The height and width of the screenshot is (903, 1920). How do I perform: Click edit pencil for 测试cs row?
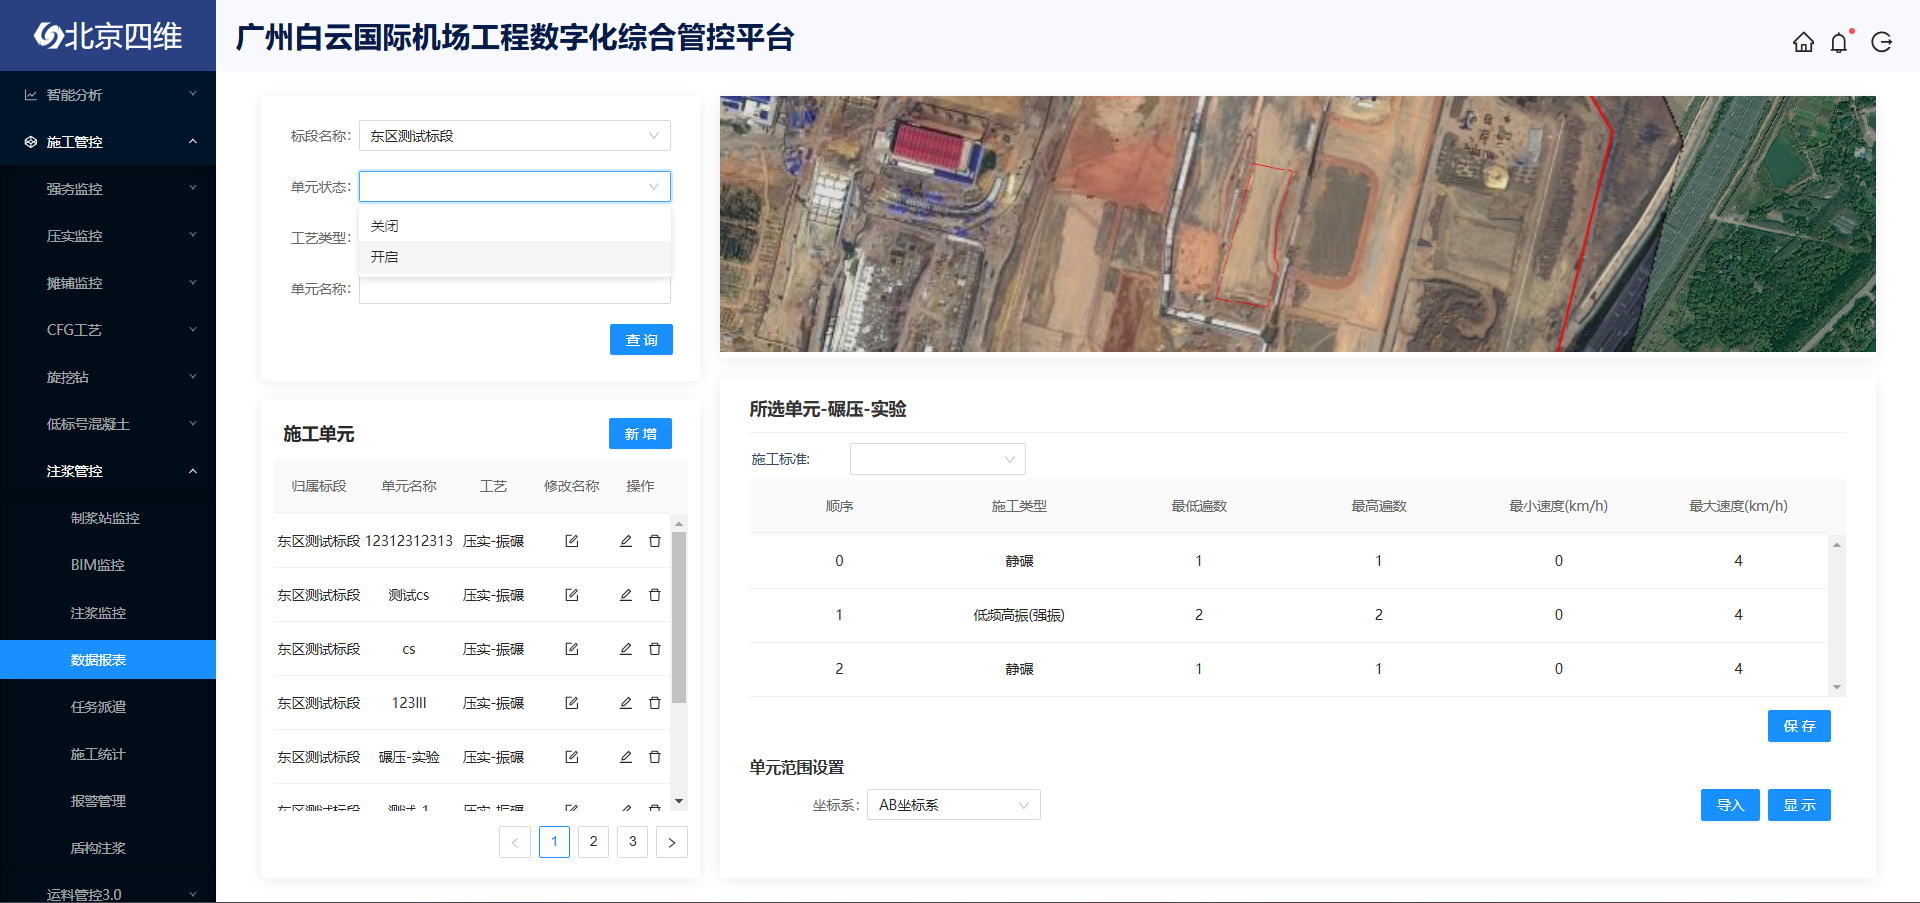pos(626,595)
